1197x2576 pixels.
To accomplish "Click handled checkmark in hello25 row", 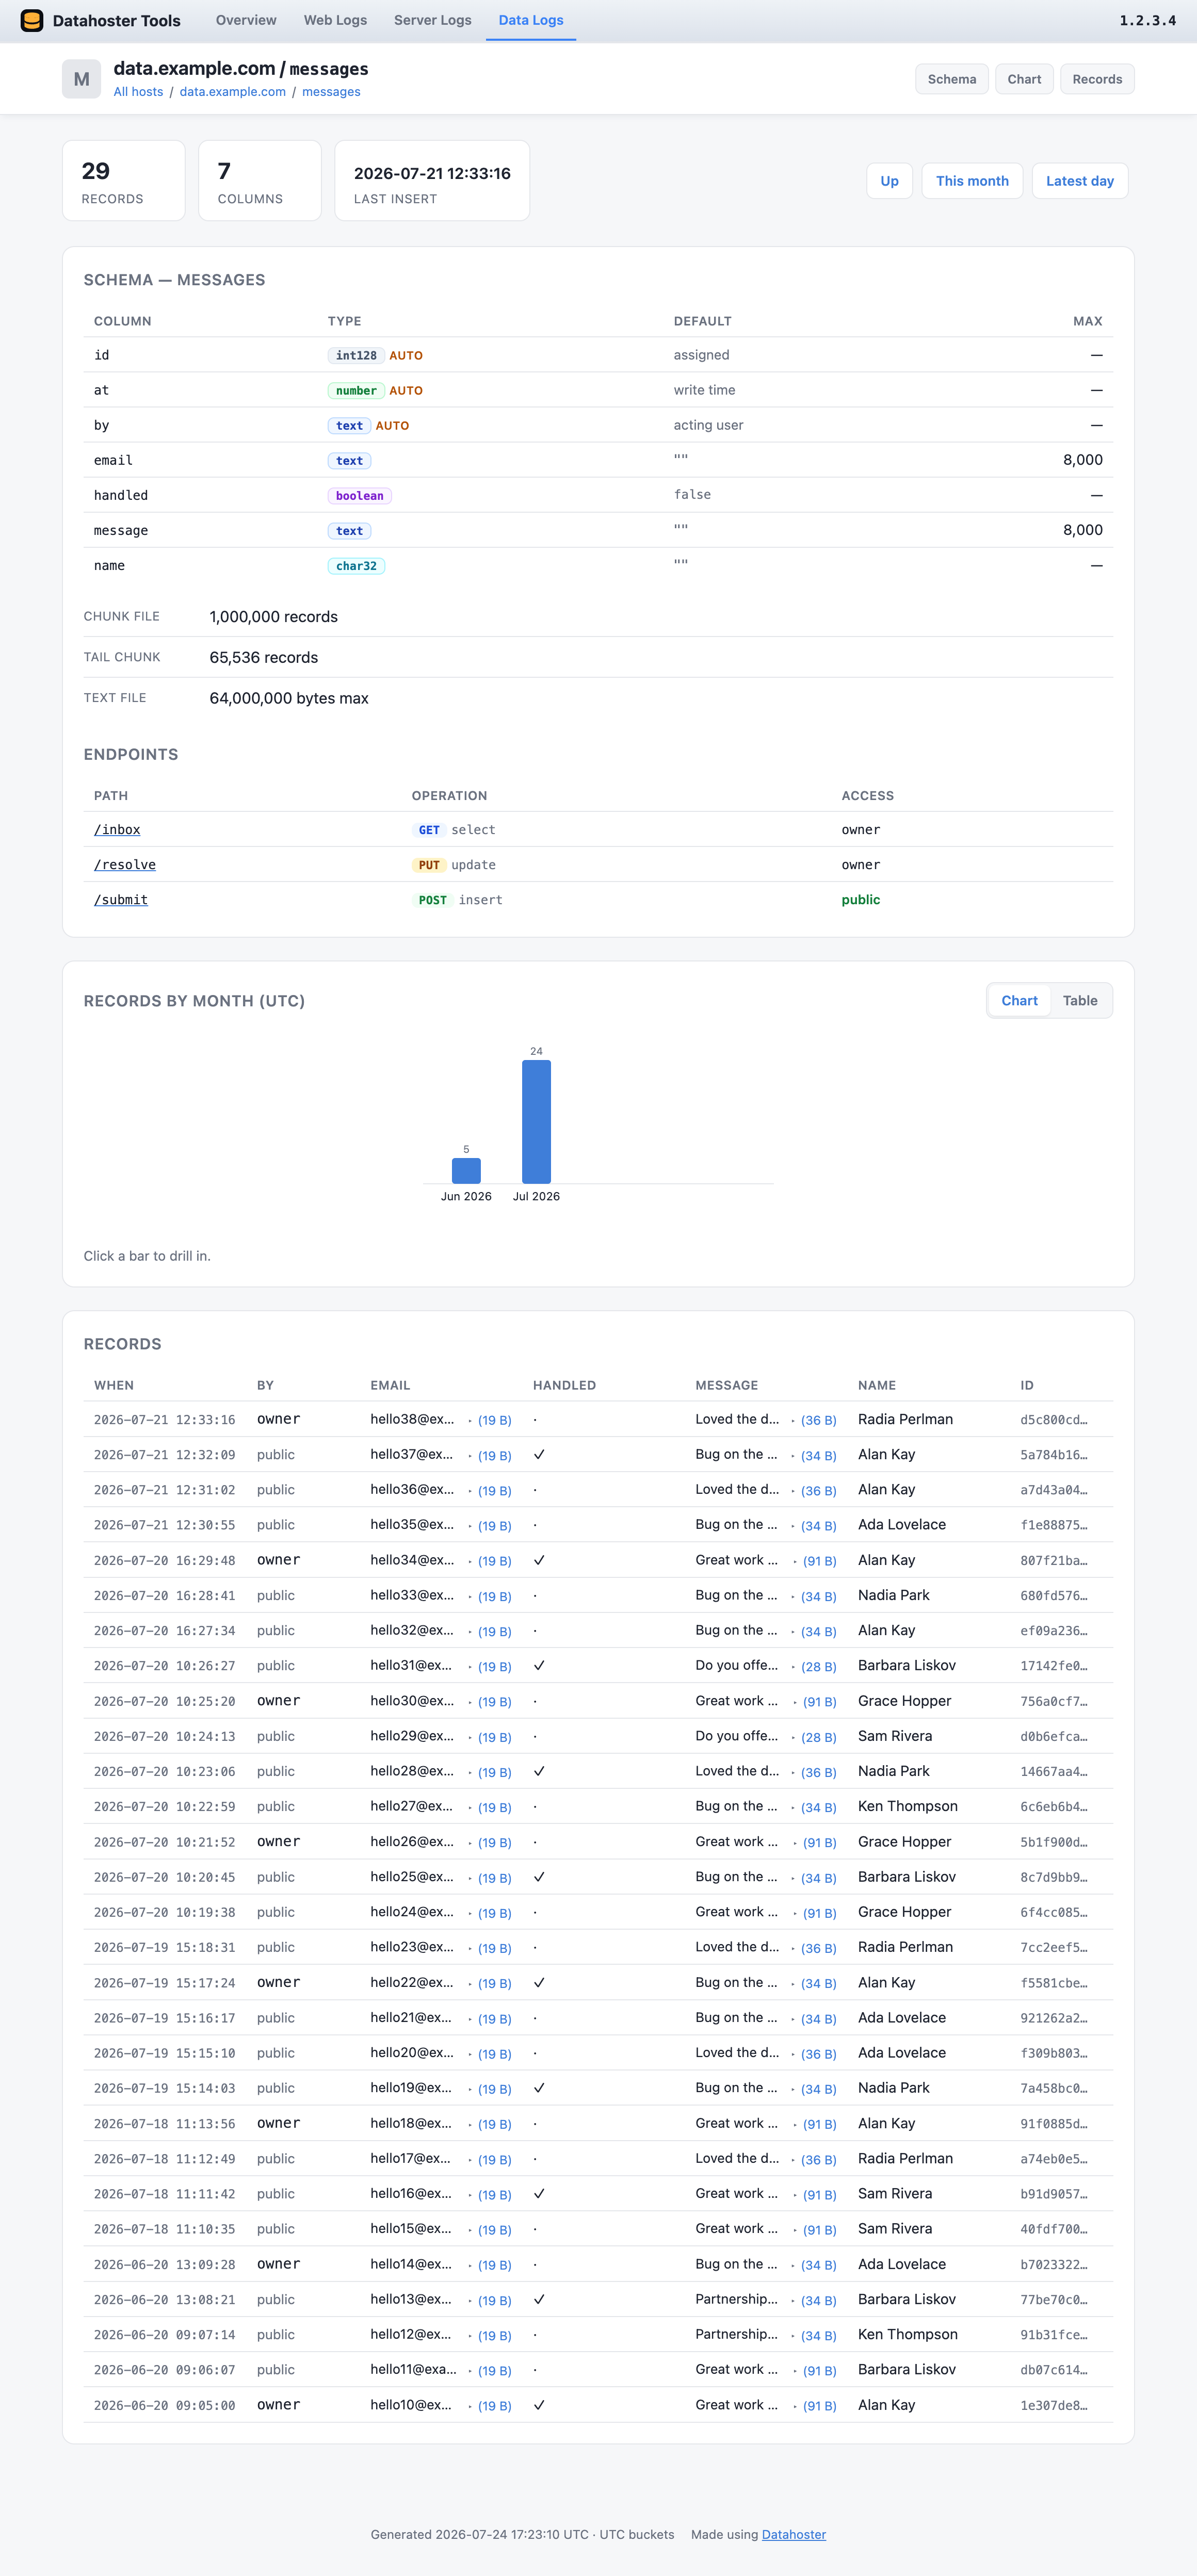I will tap(539, 1877).
